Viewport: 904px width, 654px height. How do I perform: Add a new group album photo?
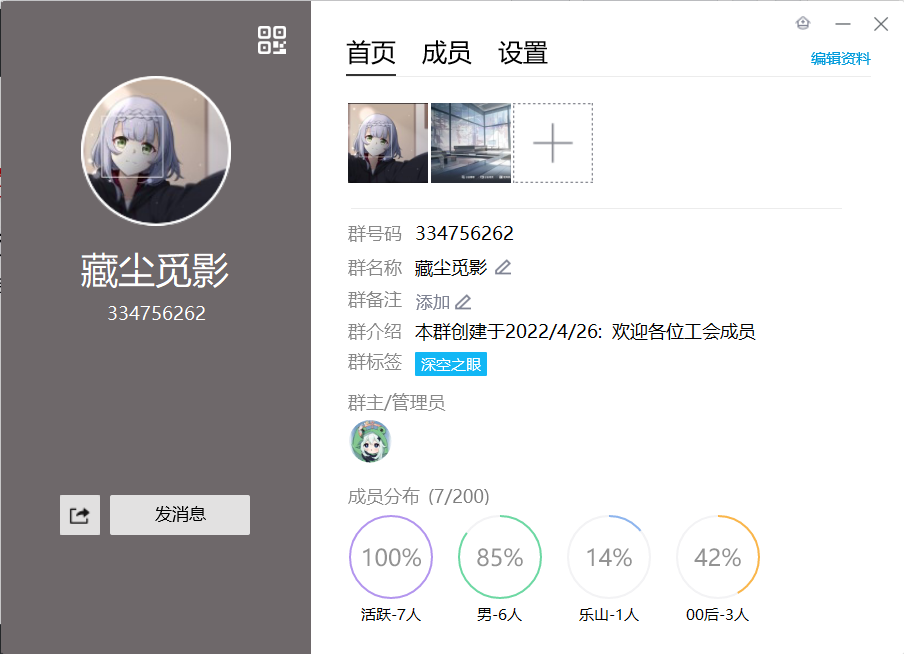click(x=552, y=143)
